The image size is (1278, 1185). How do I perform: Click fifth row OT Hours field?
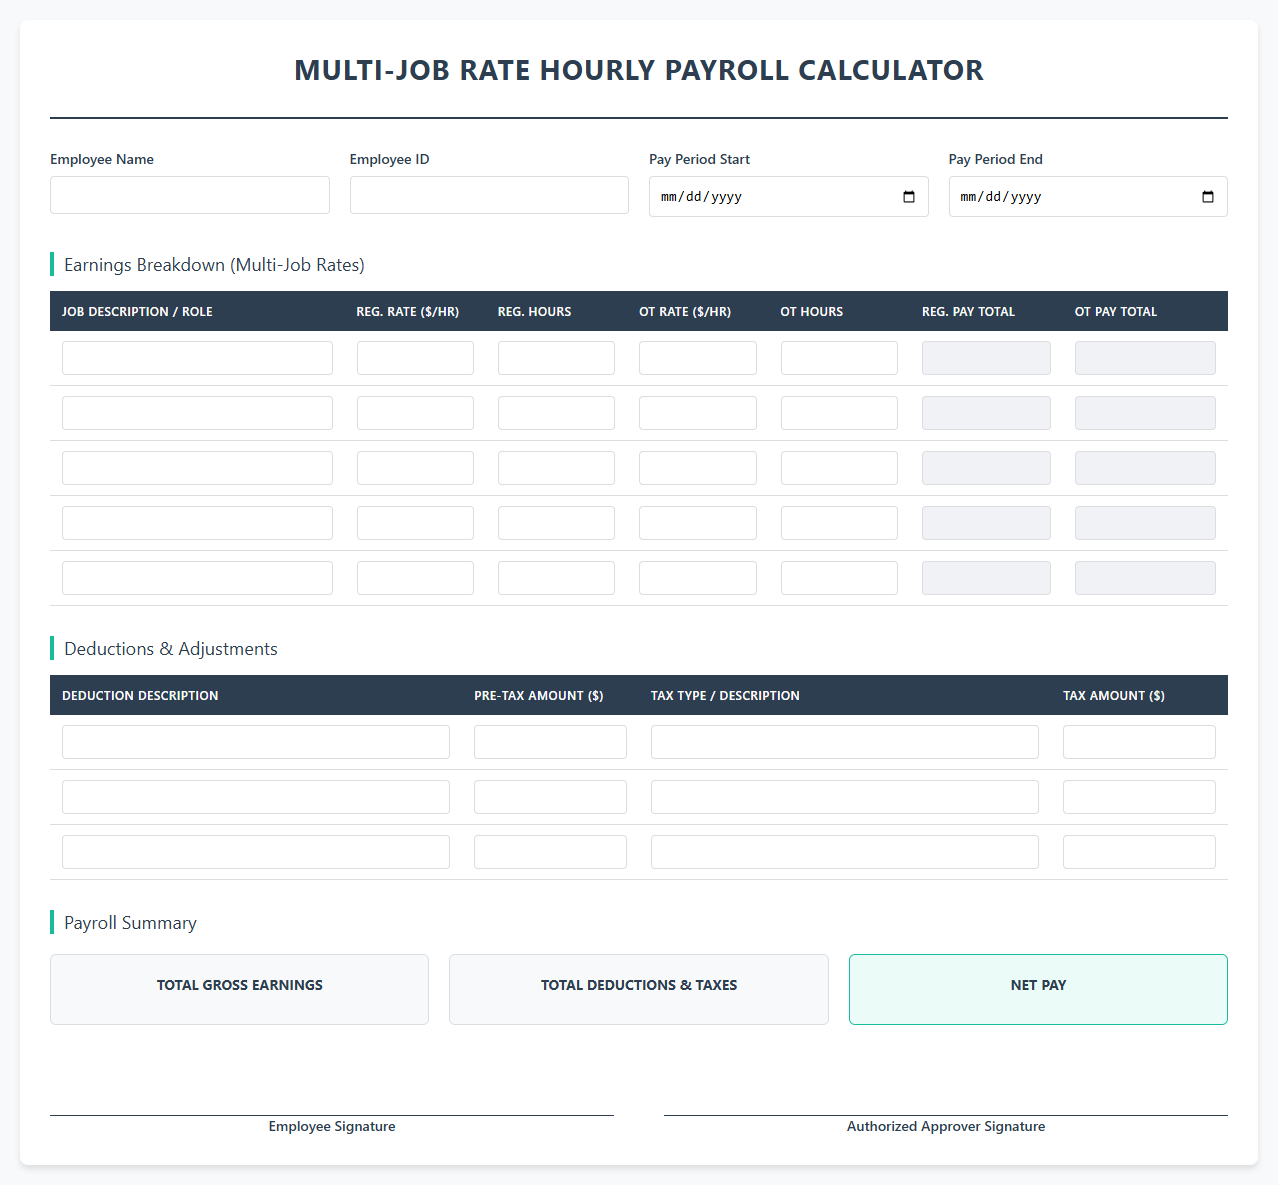[839, 578]
